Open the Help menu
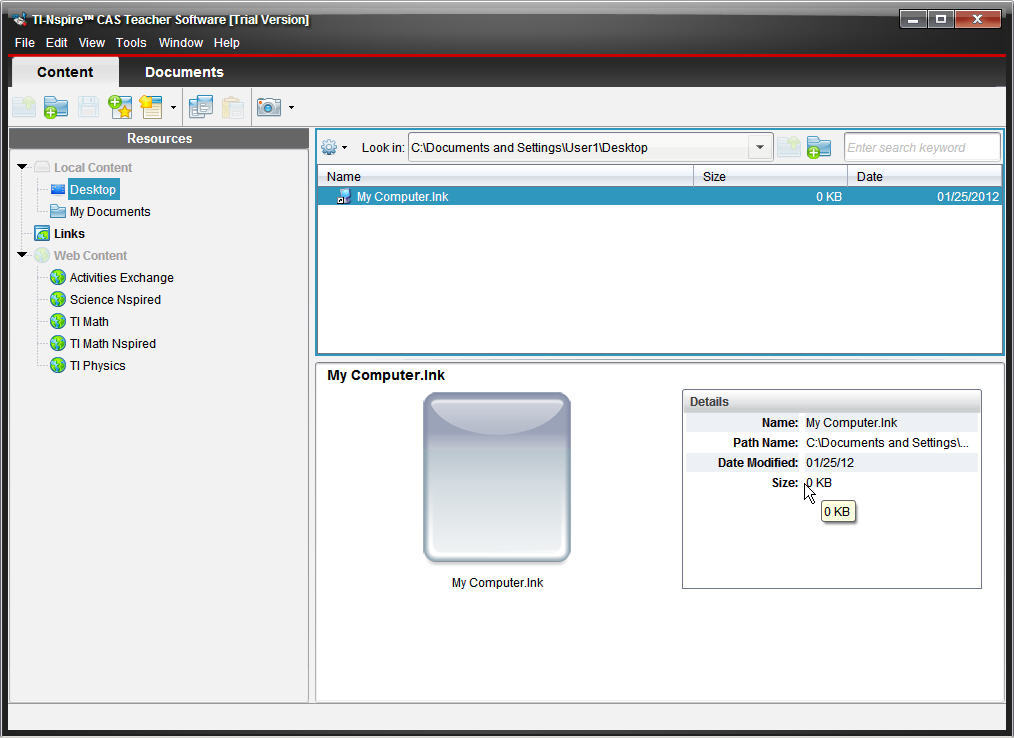Image resolution: width=1014 pixels, height=738 pixels. point(227,43)
